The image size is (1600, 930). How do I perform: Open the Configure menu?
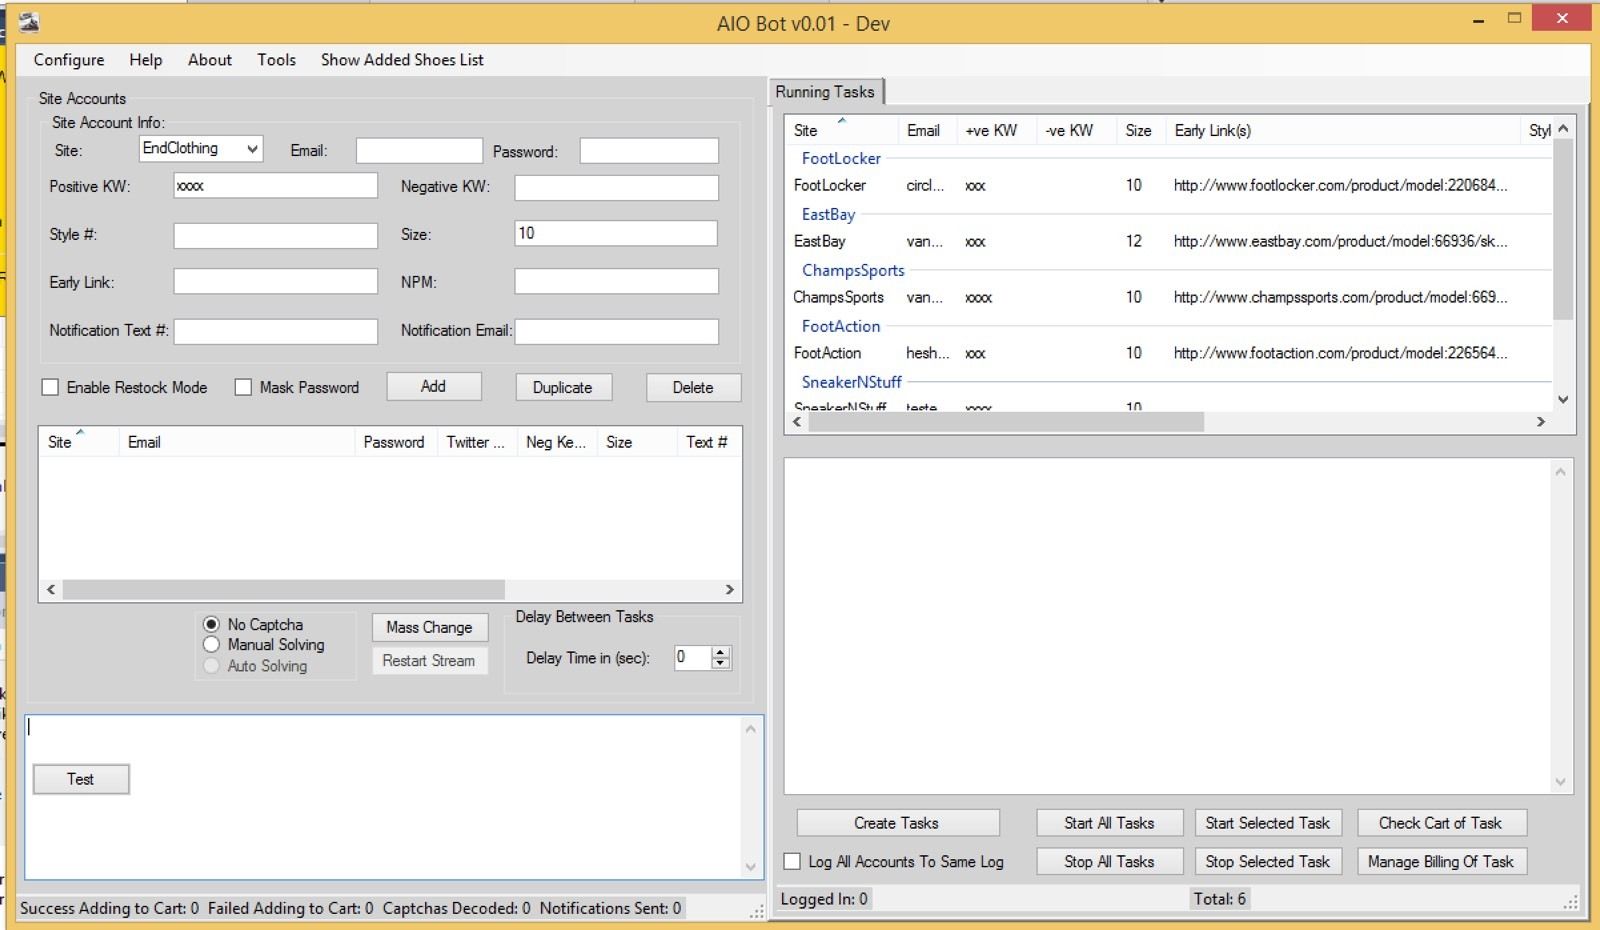[x=69, y=60]
